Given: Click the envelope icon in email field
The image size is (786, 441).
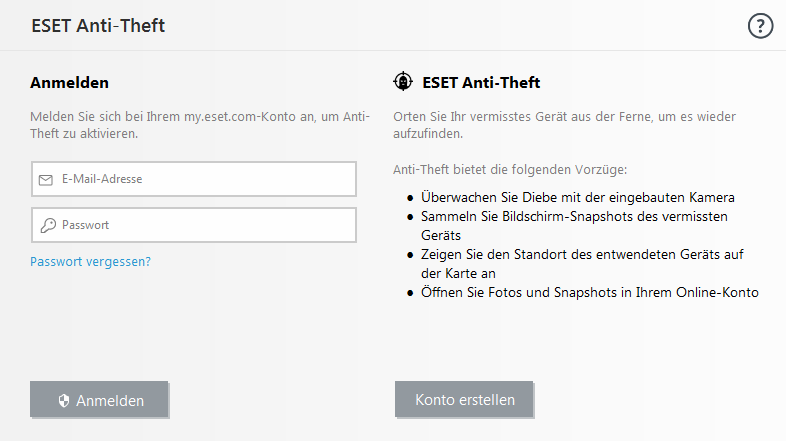Looking at the screenshot, I should (46, 180).
